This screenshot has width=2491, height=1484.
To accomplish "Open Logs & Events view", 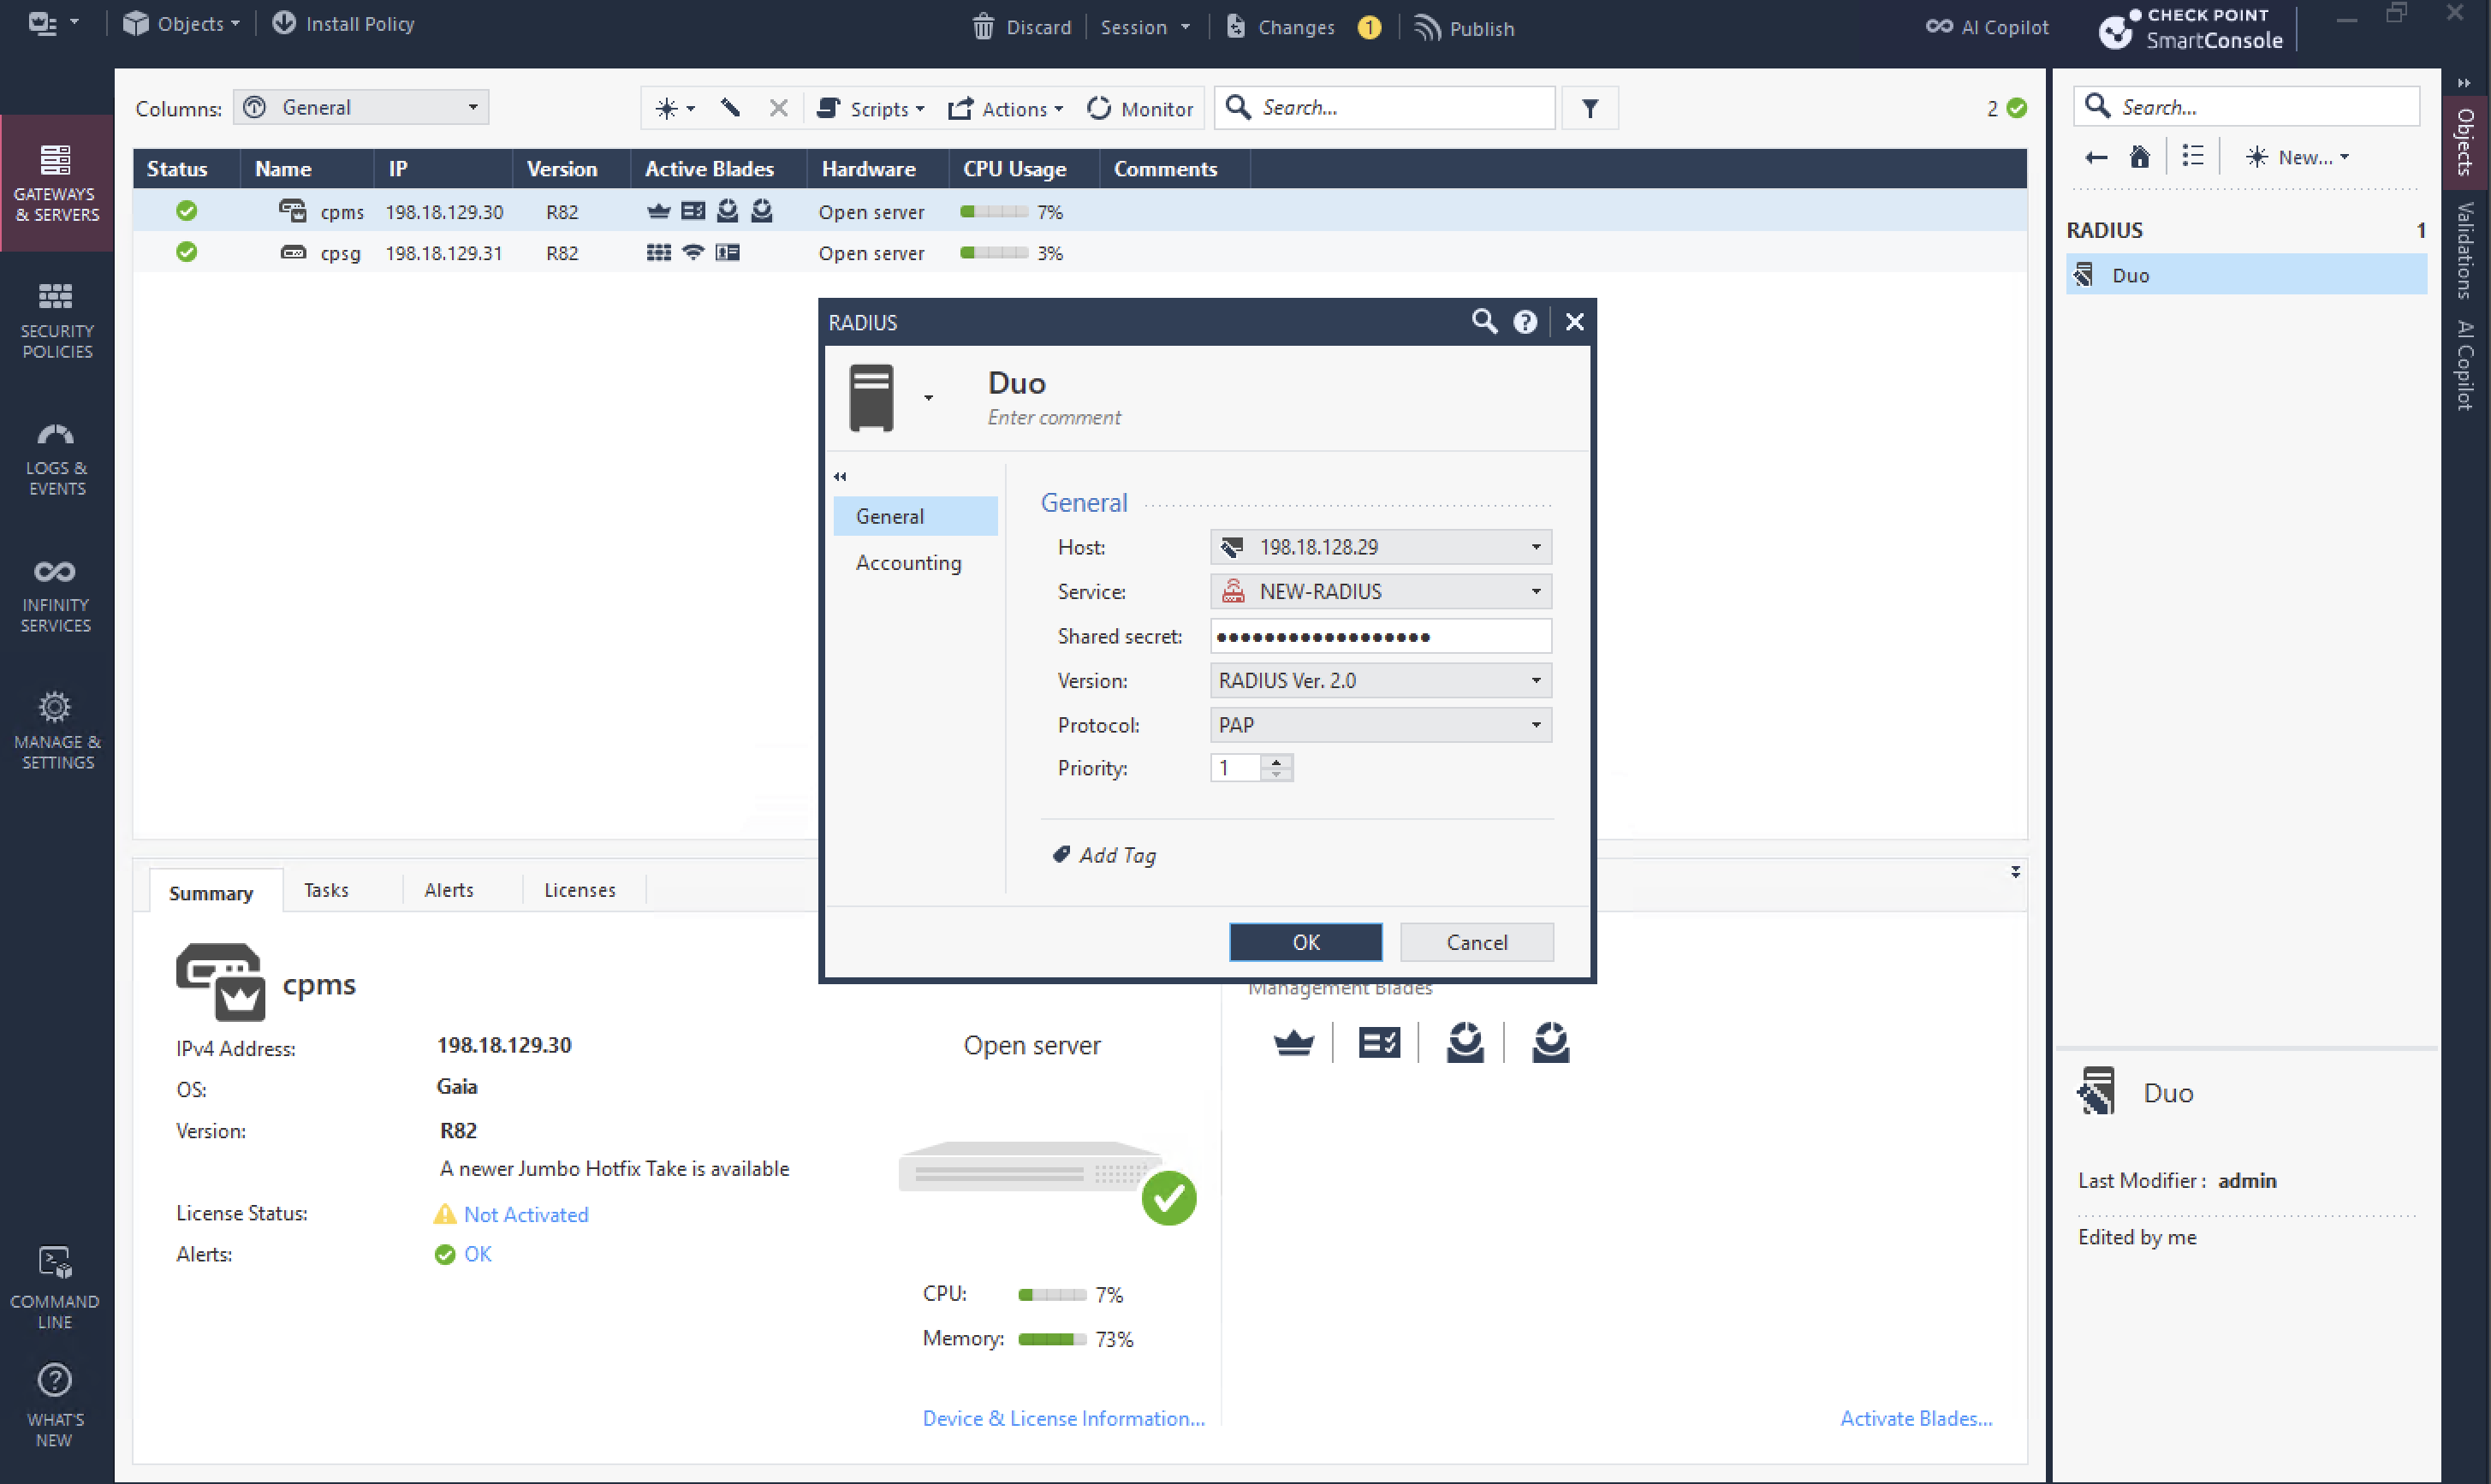I will coord(56,457).
